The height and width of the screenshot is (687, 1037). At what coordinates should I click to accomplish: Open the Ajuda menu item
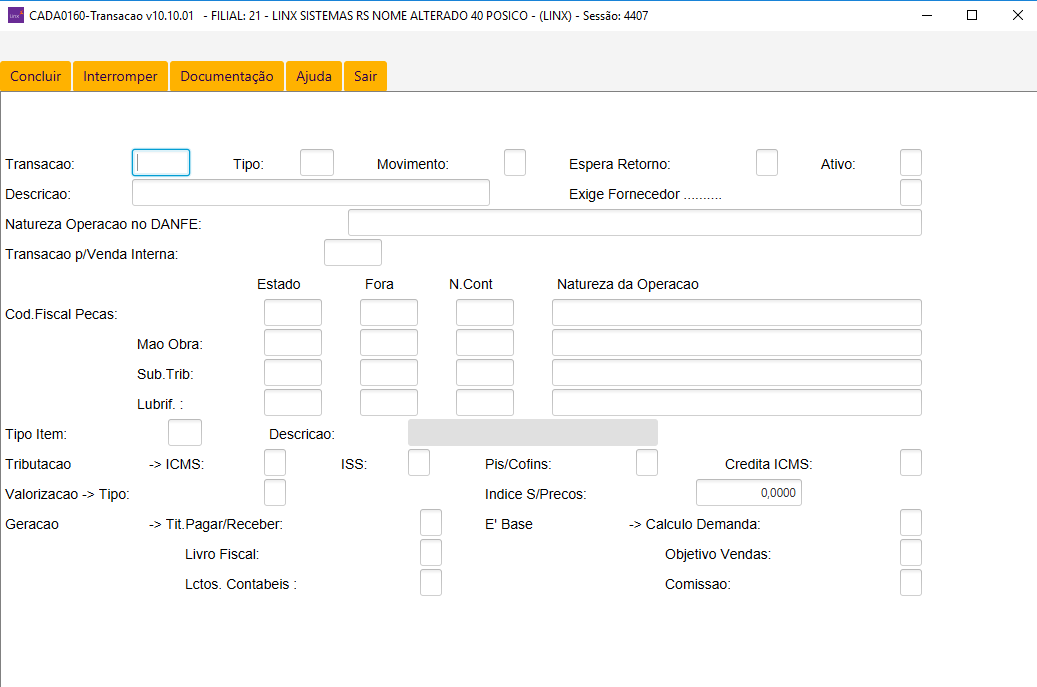click(314, 77)
